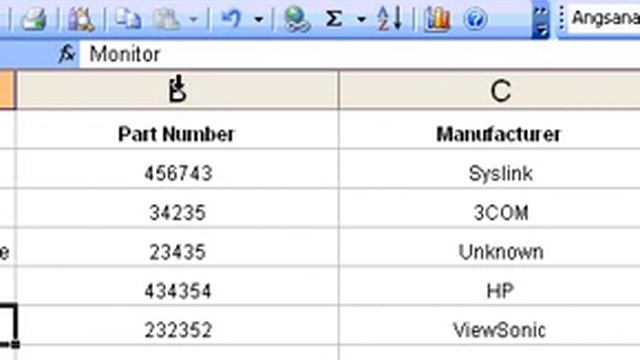Select cell with part number 456743
Screen dimensions: 640x360
coord(178,169)
